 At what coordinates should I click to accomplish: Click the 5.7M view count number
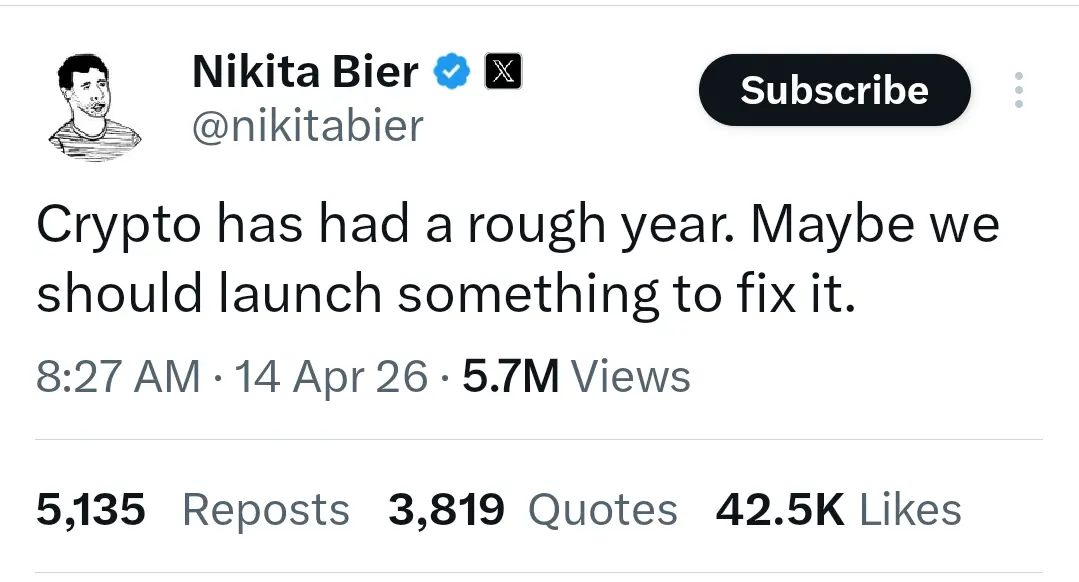pos(511,377)
